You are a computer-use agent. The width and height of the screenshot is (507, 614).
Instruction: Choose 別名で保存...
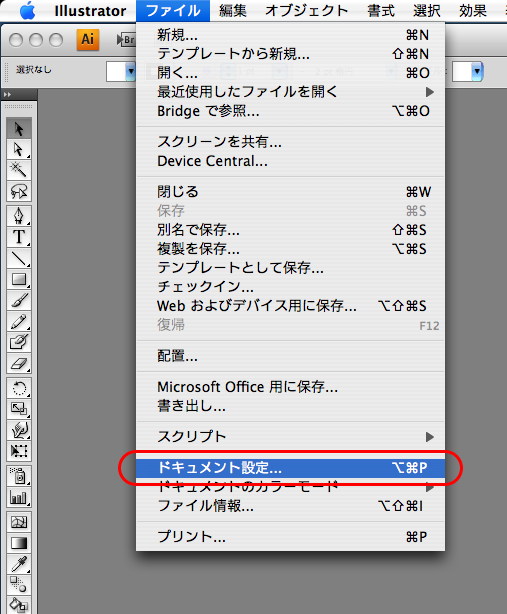[x=290, y=230]
